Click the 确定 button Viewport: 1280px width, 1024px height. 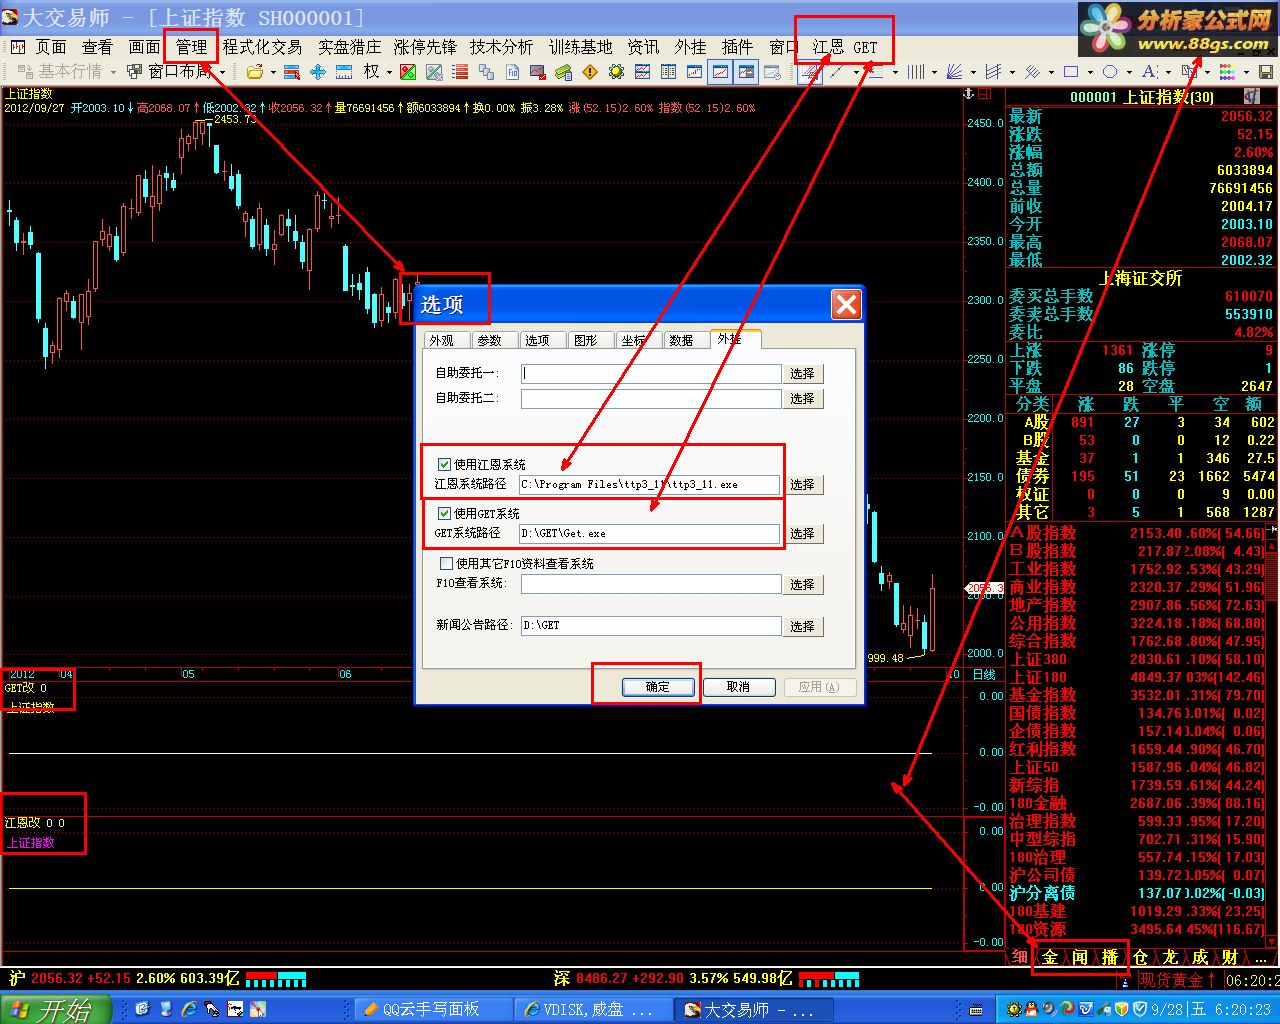pos(658,686)
